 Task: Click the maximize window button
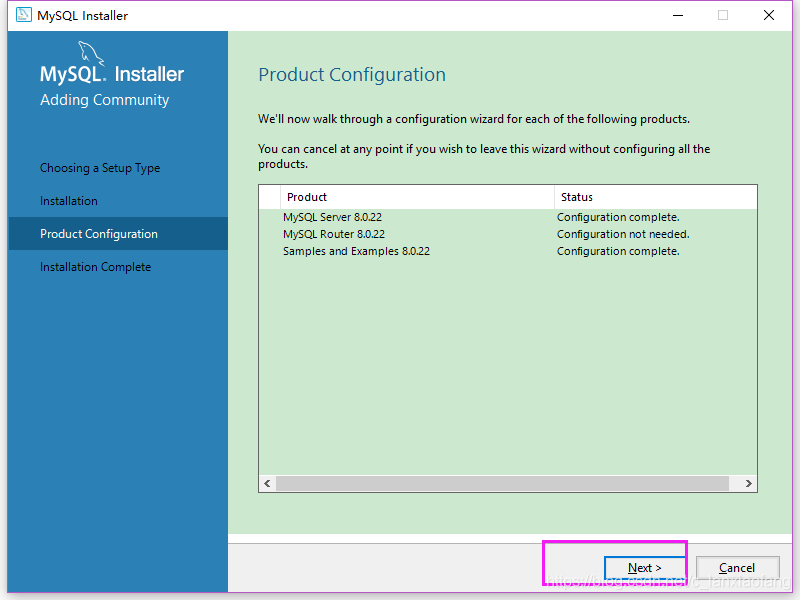(x=723, y=15)
